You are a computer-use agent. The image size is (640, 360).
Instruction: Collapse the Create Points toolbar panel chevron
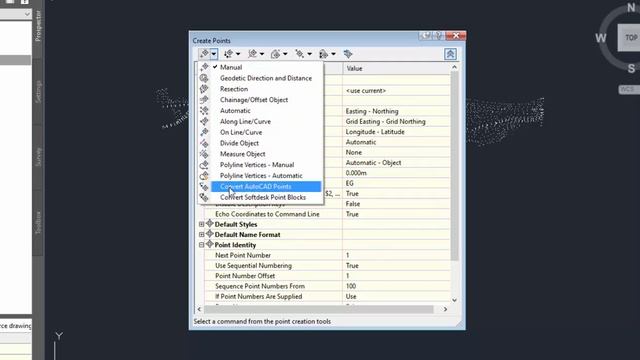[450, 54]
